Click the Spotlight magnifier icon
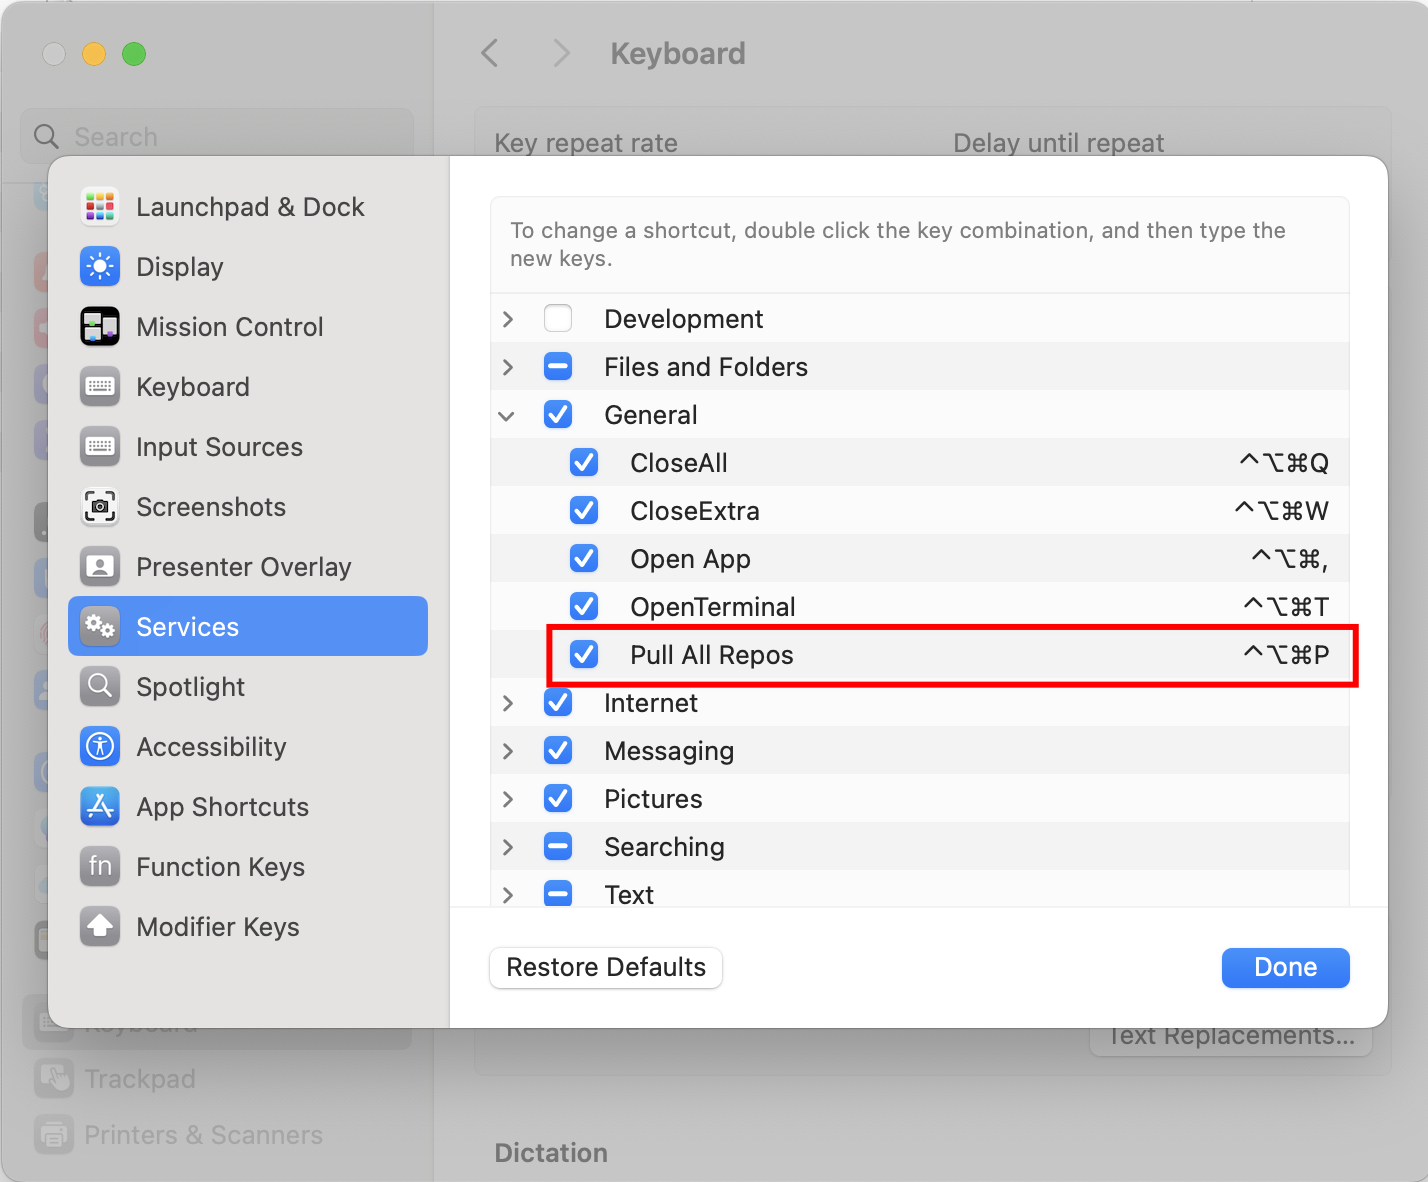Screen dimensions: 1428x1182 [100, 687]
